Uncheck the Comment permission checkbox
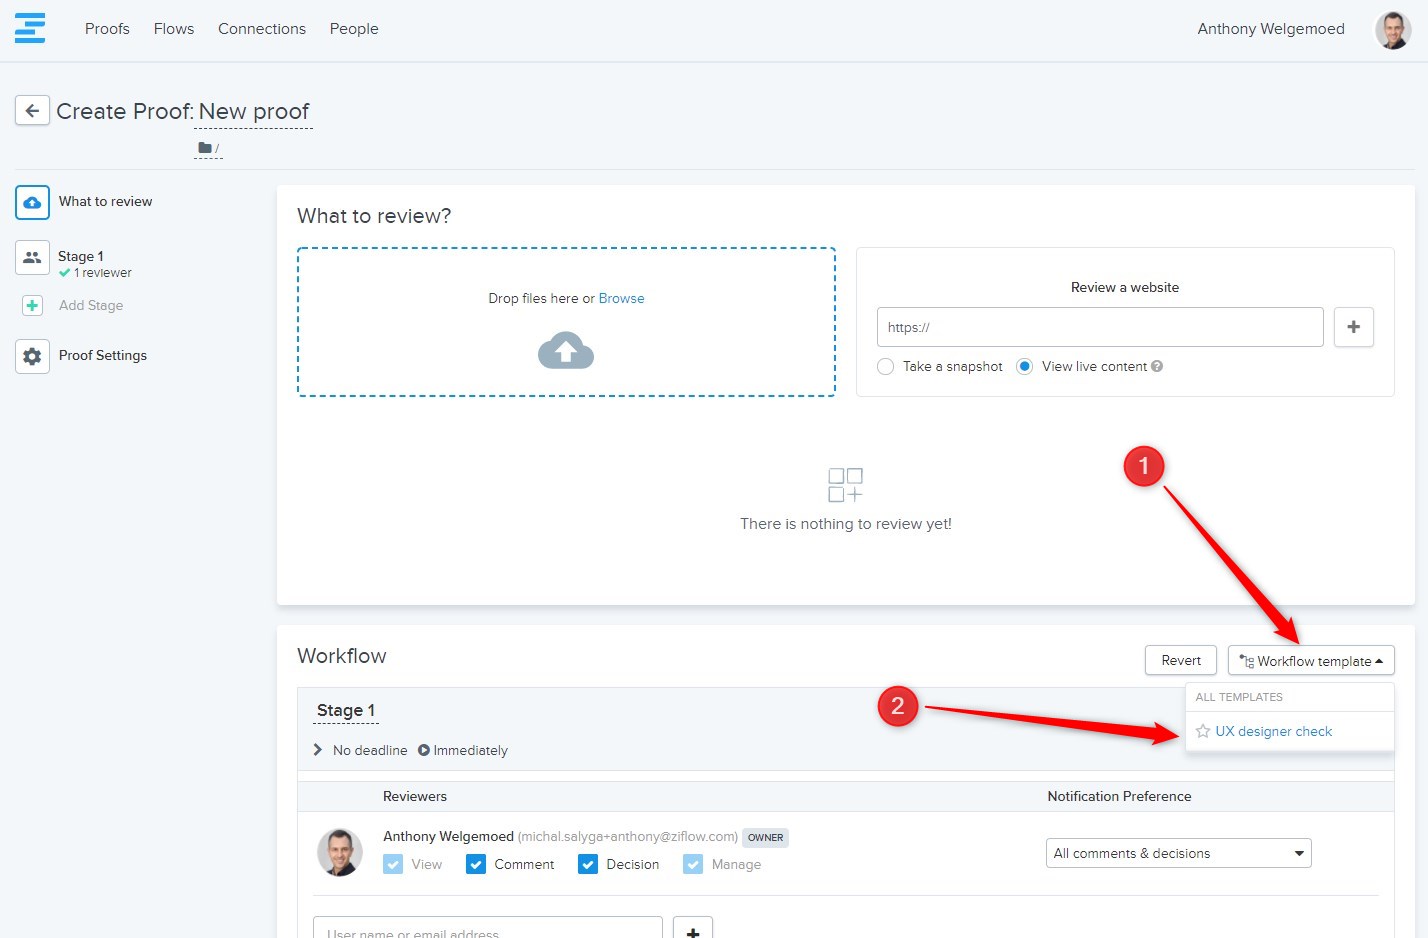 click(476, 864)
